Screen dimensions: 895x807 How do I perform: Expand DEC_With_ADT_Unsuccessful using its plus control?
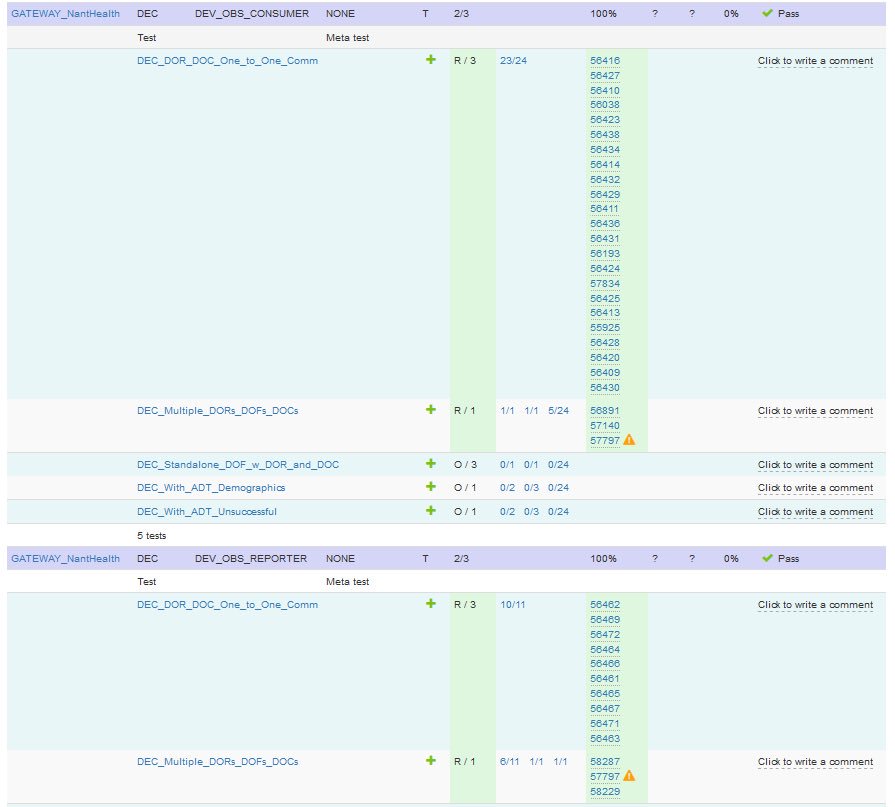(x=430, y=511)
